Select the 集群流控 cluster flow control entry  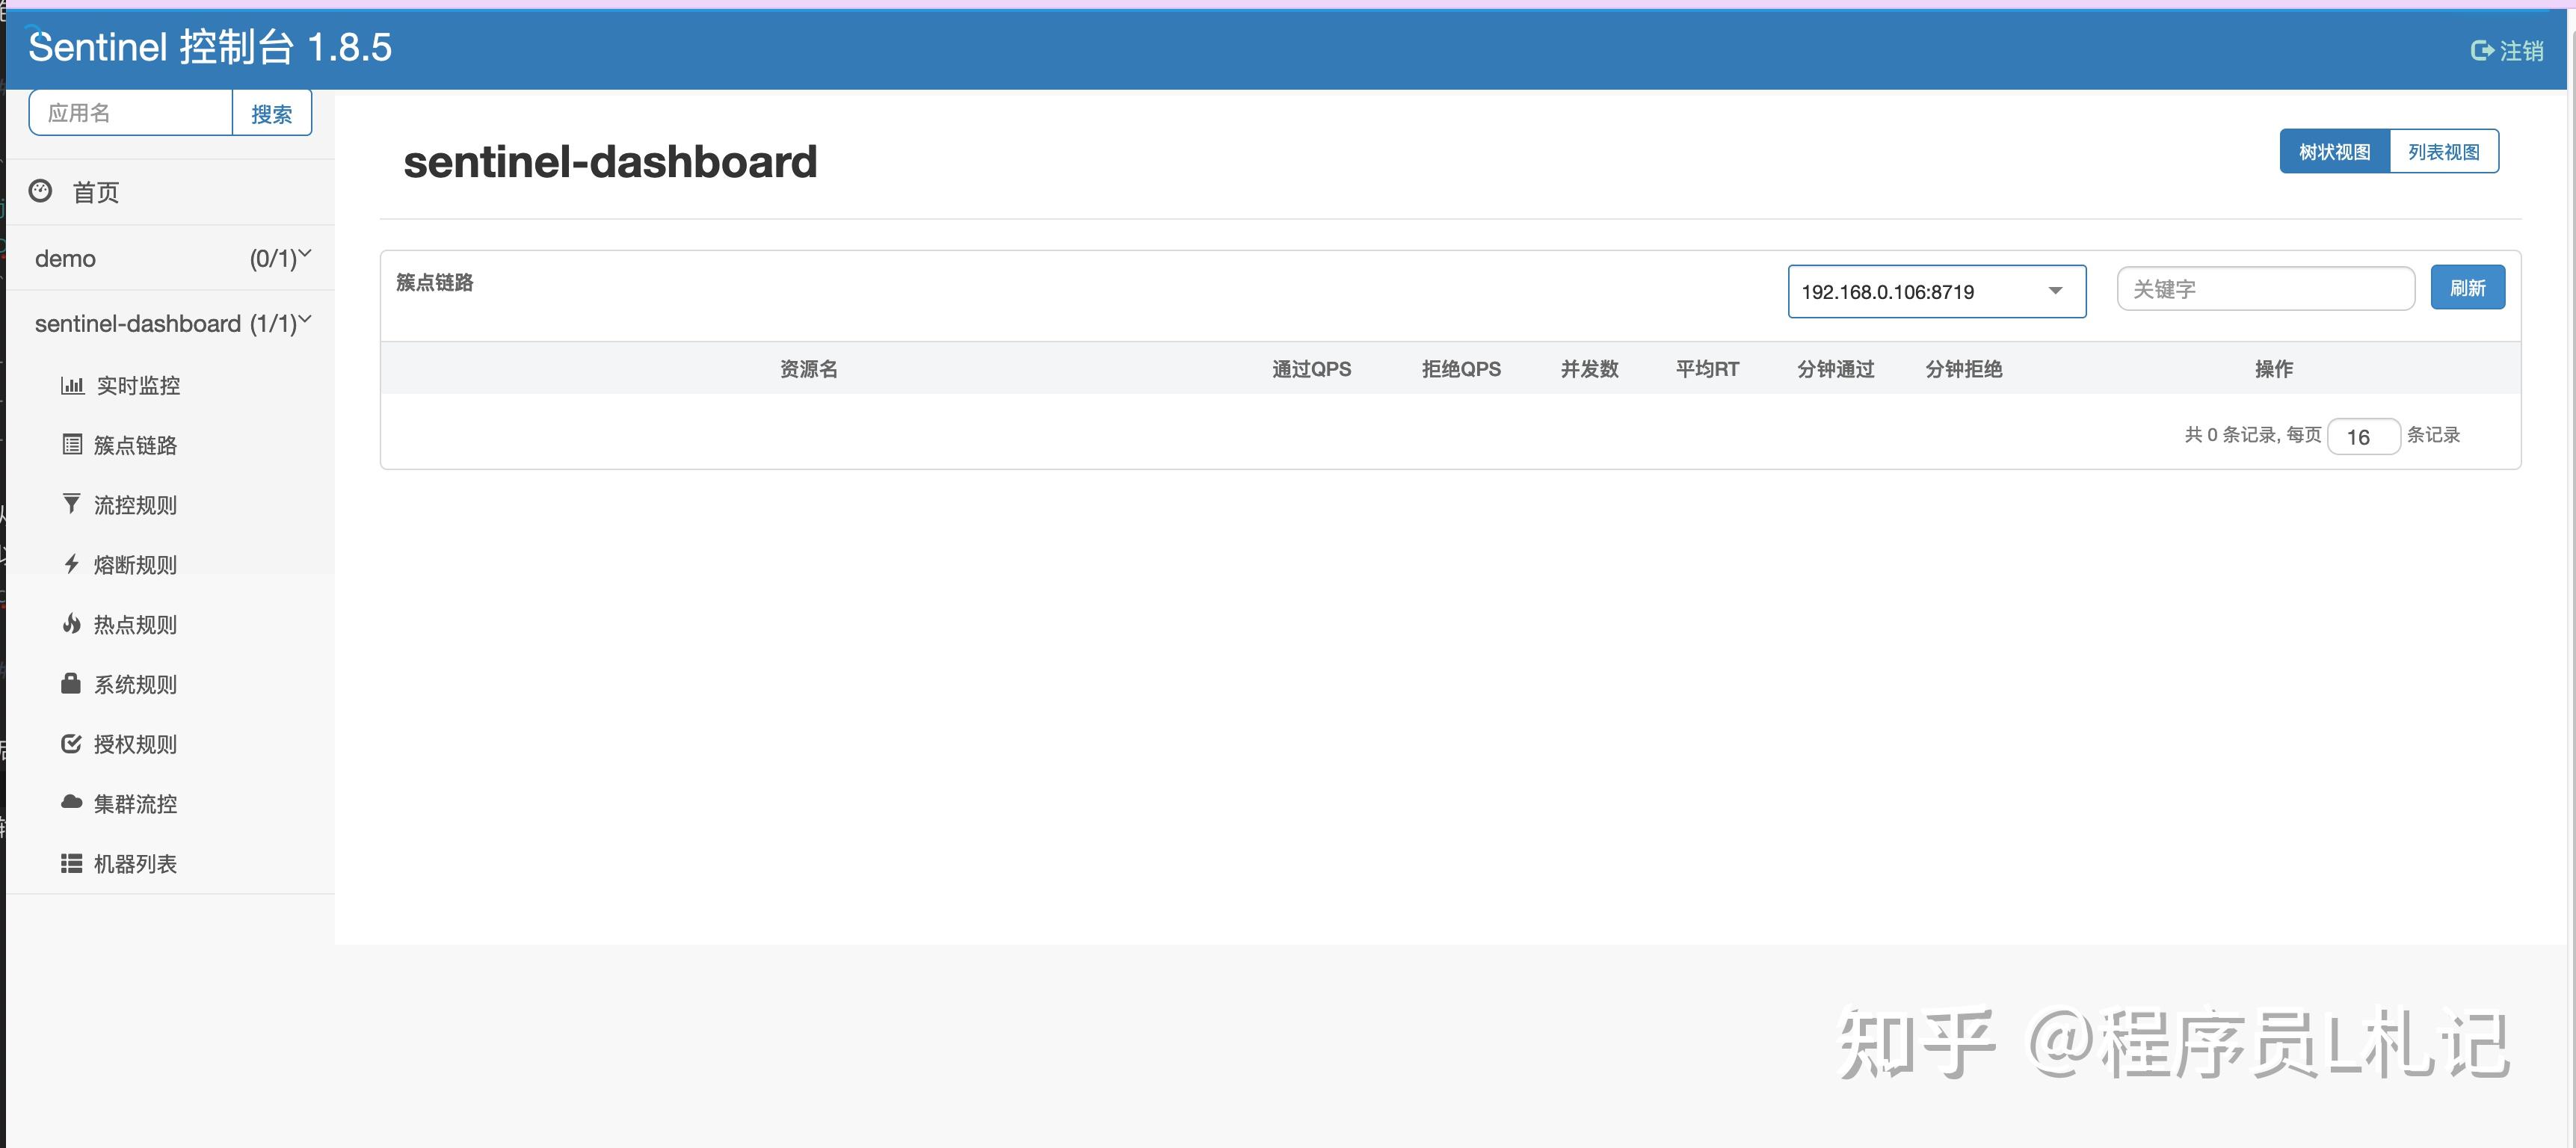coord(135,803)
